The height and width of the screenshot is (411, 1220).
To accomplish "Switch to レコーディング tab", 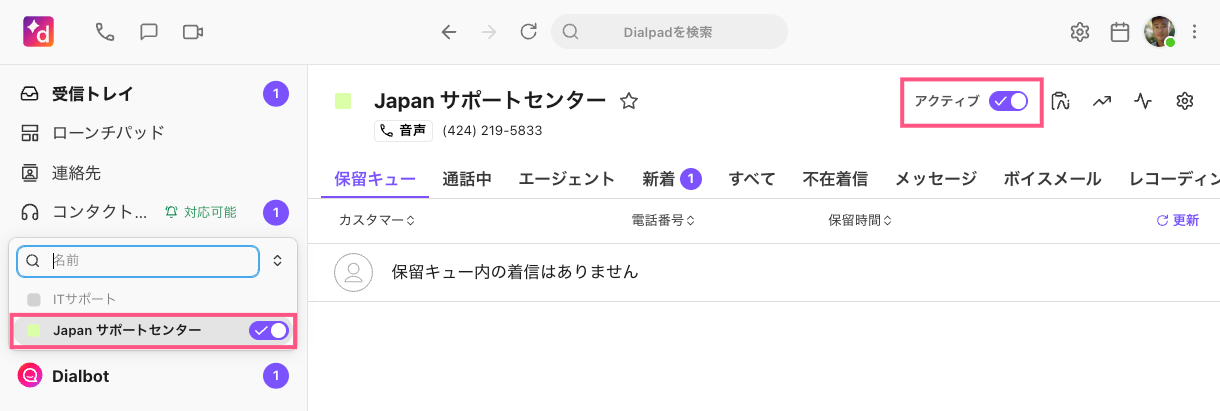I will [x=1174, y=179].
